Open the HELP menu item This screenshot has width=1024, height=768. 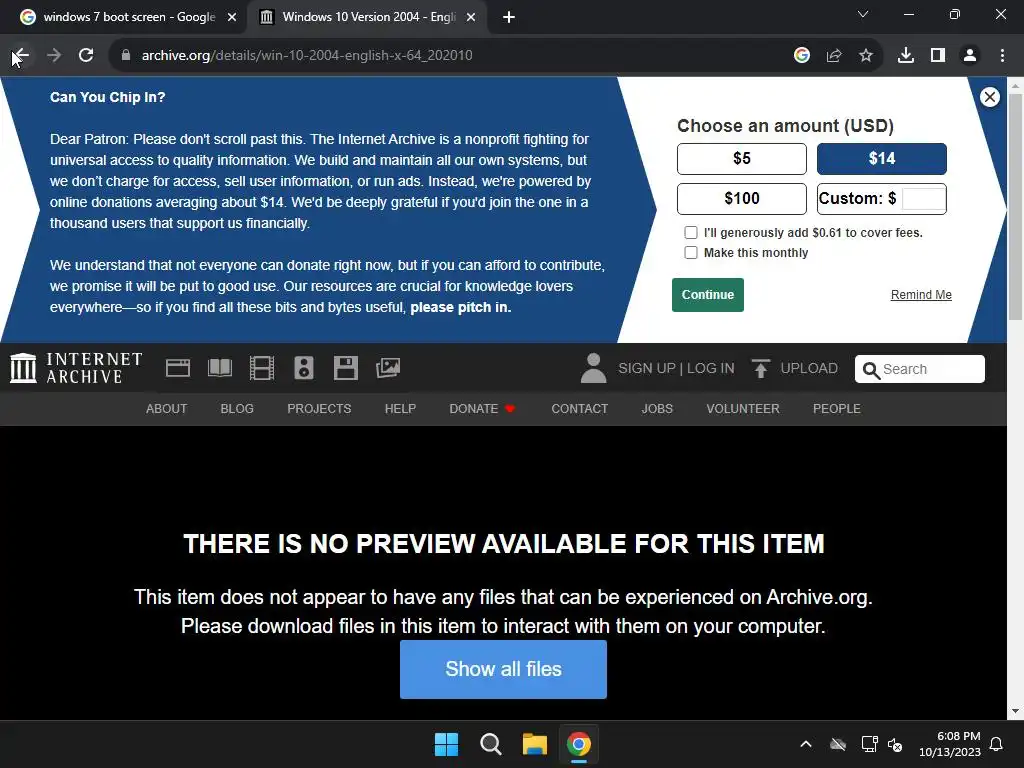pyautogui.click(x=400, y=409)
